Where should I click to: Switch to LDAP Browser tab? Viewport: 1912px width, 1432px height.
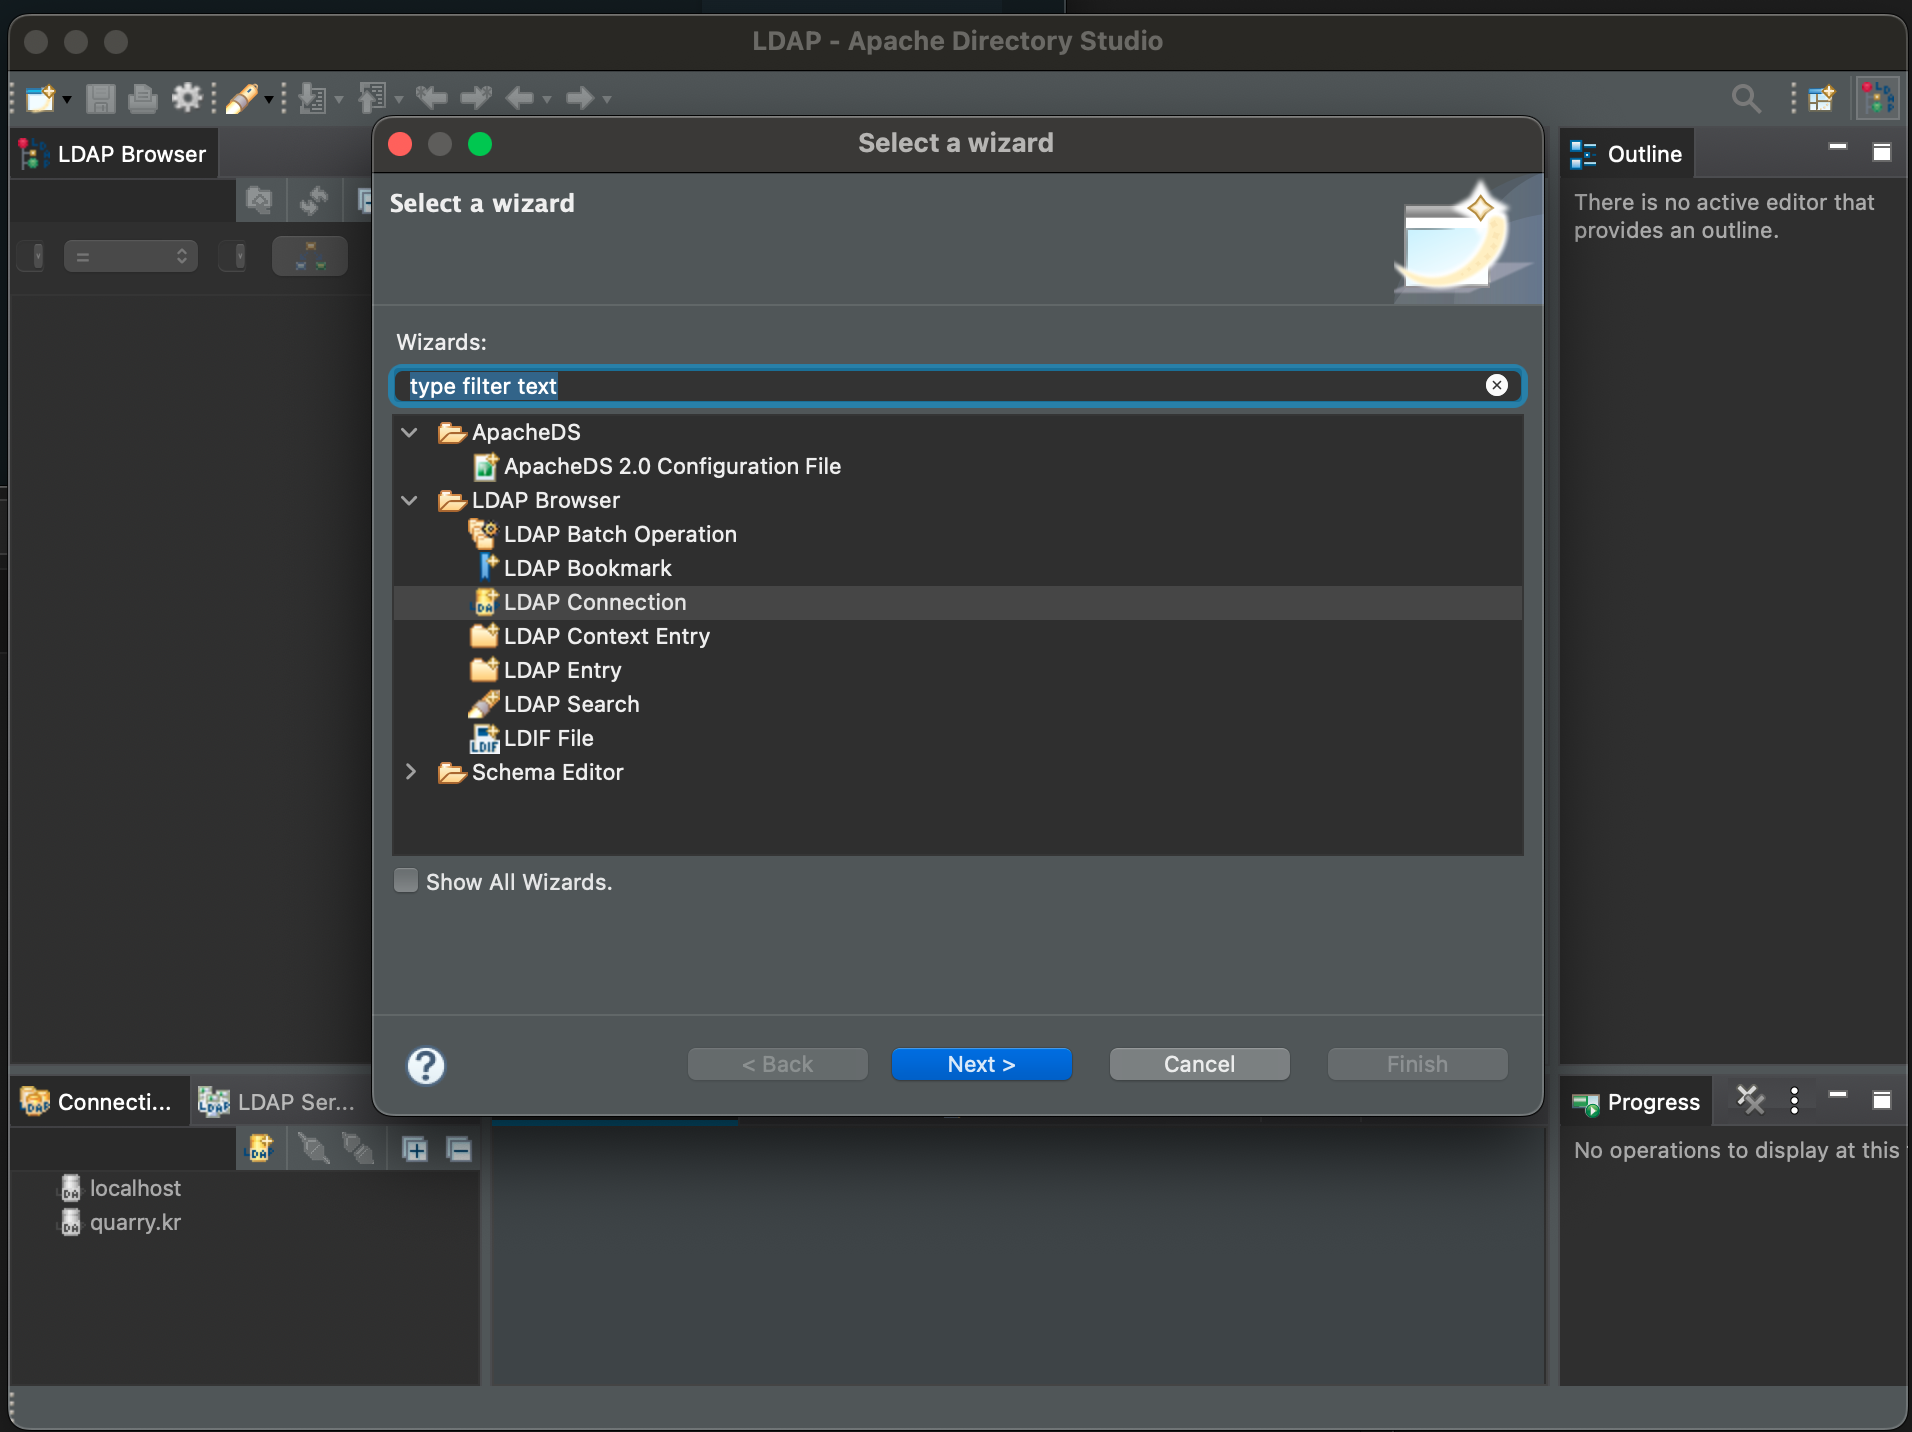[114, 154]
